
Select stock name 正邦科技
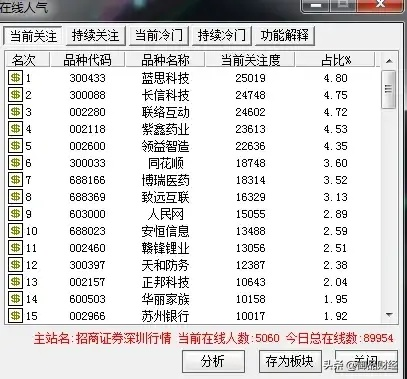tap(165, 282)
